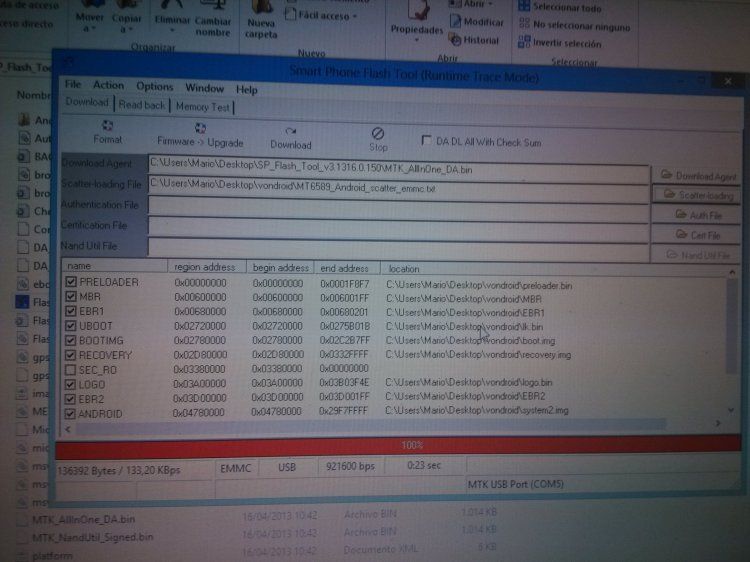Select the recovery.img location entry

point(478,355)
